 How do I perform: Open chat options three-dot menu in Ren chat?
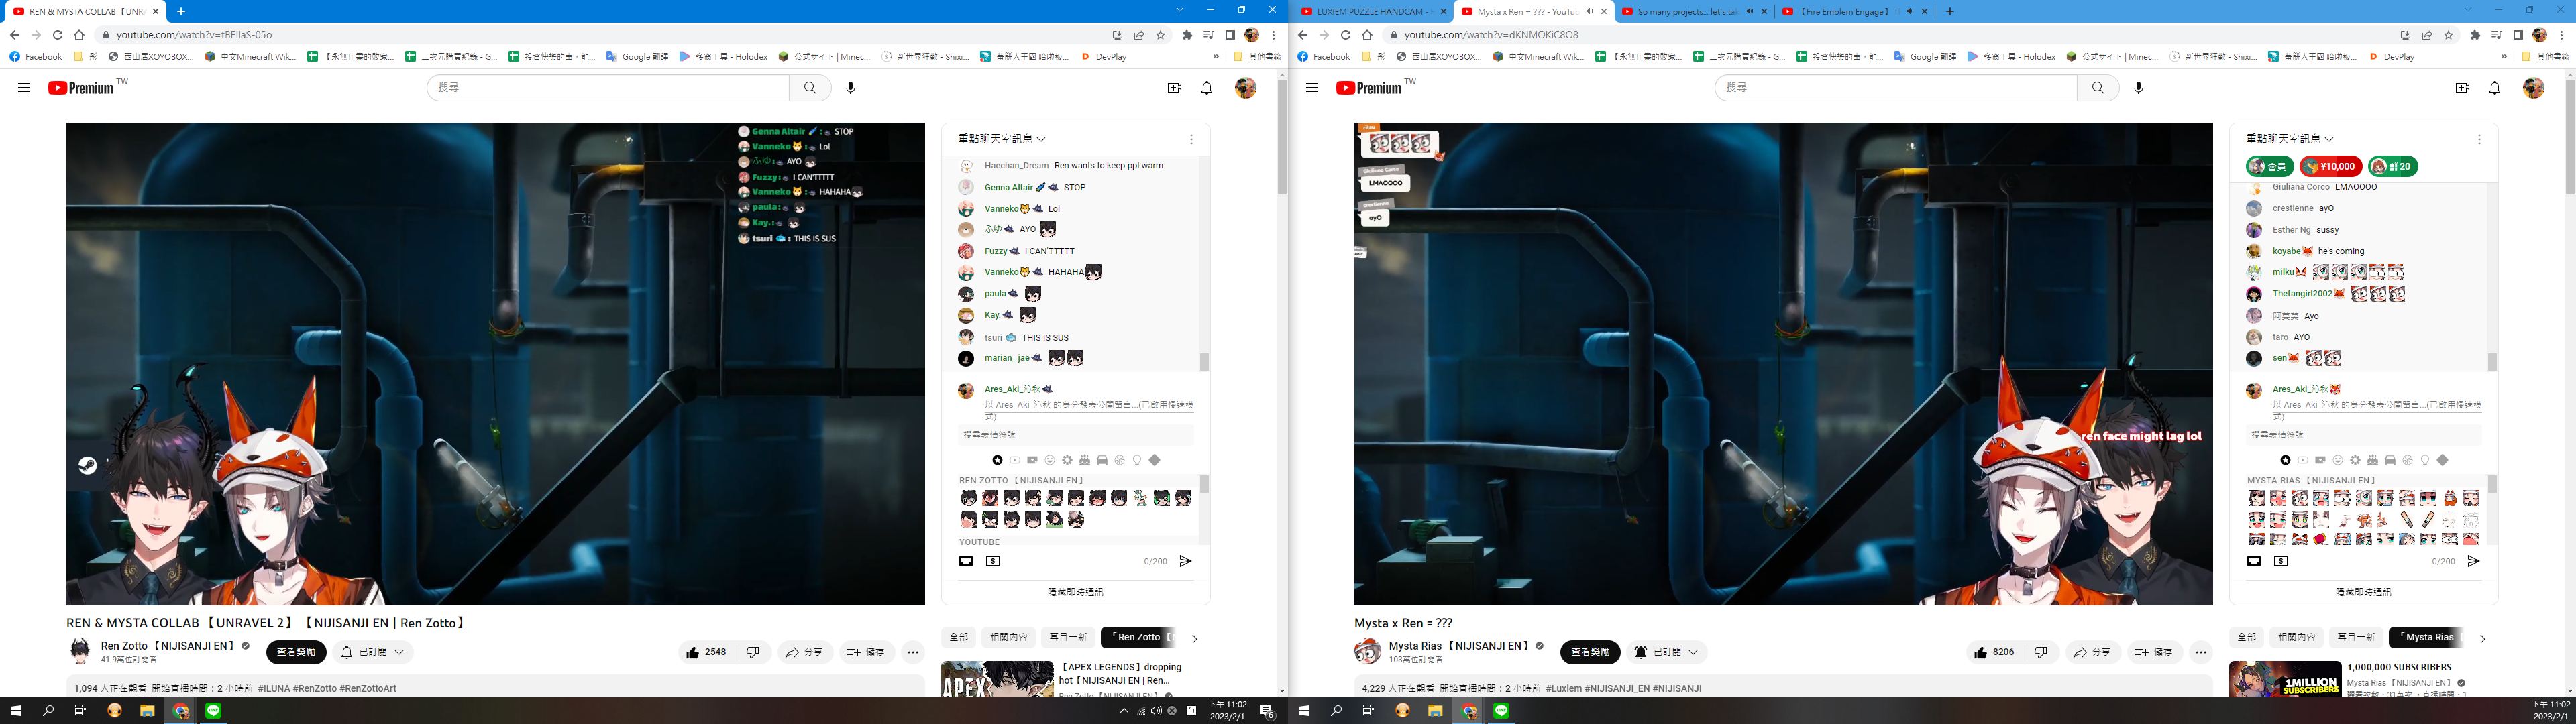1191,139
